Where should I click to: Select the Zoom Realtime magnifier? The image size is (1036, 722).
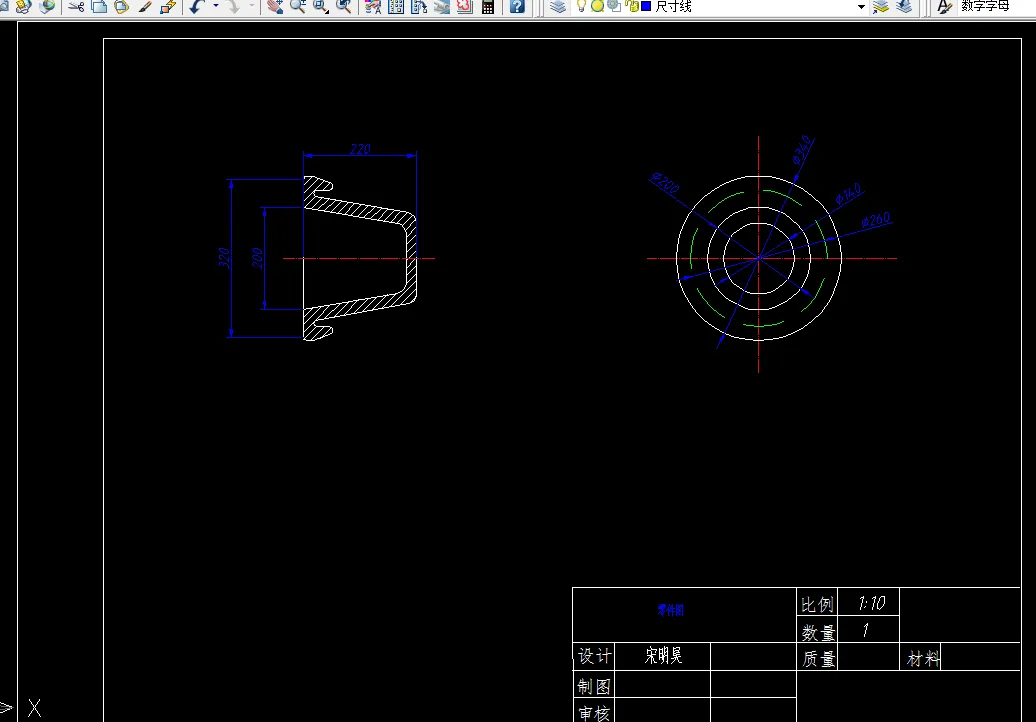[298, 7]
